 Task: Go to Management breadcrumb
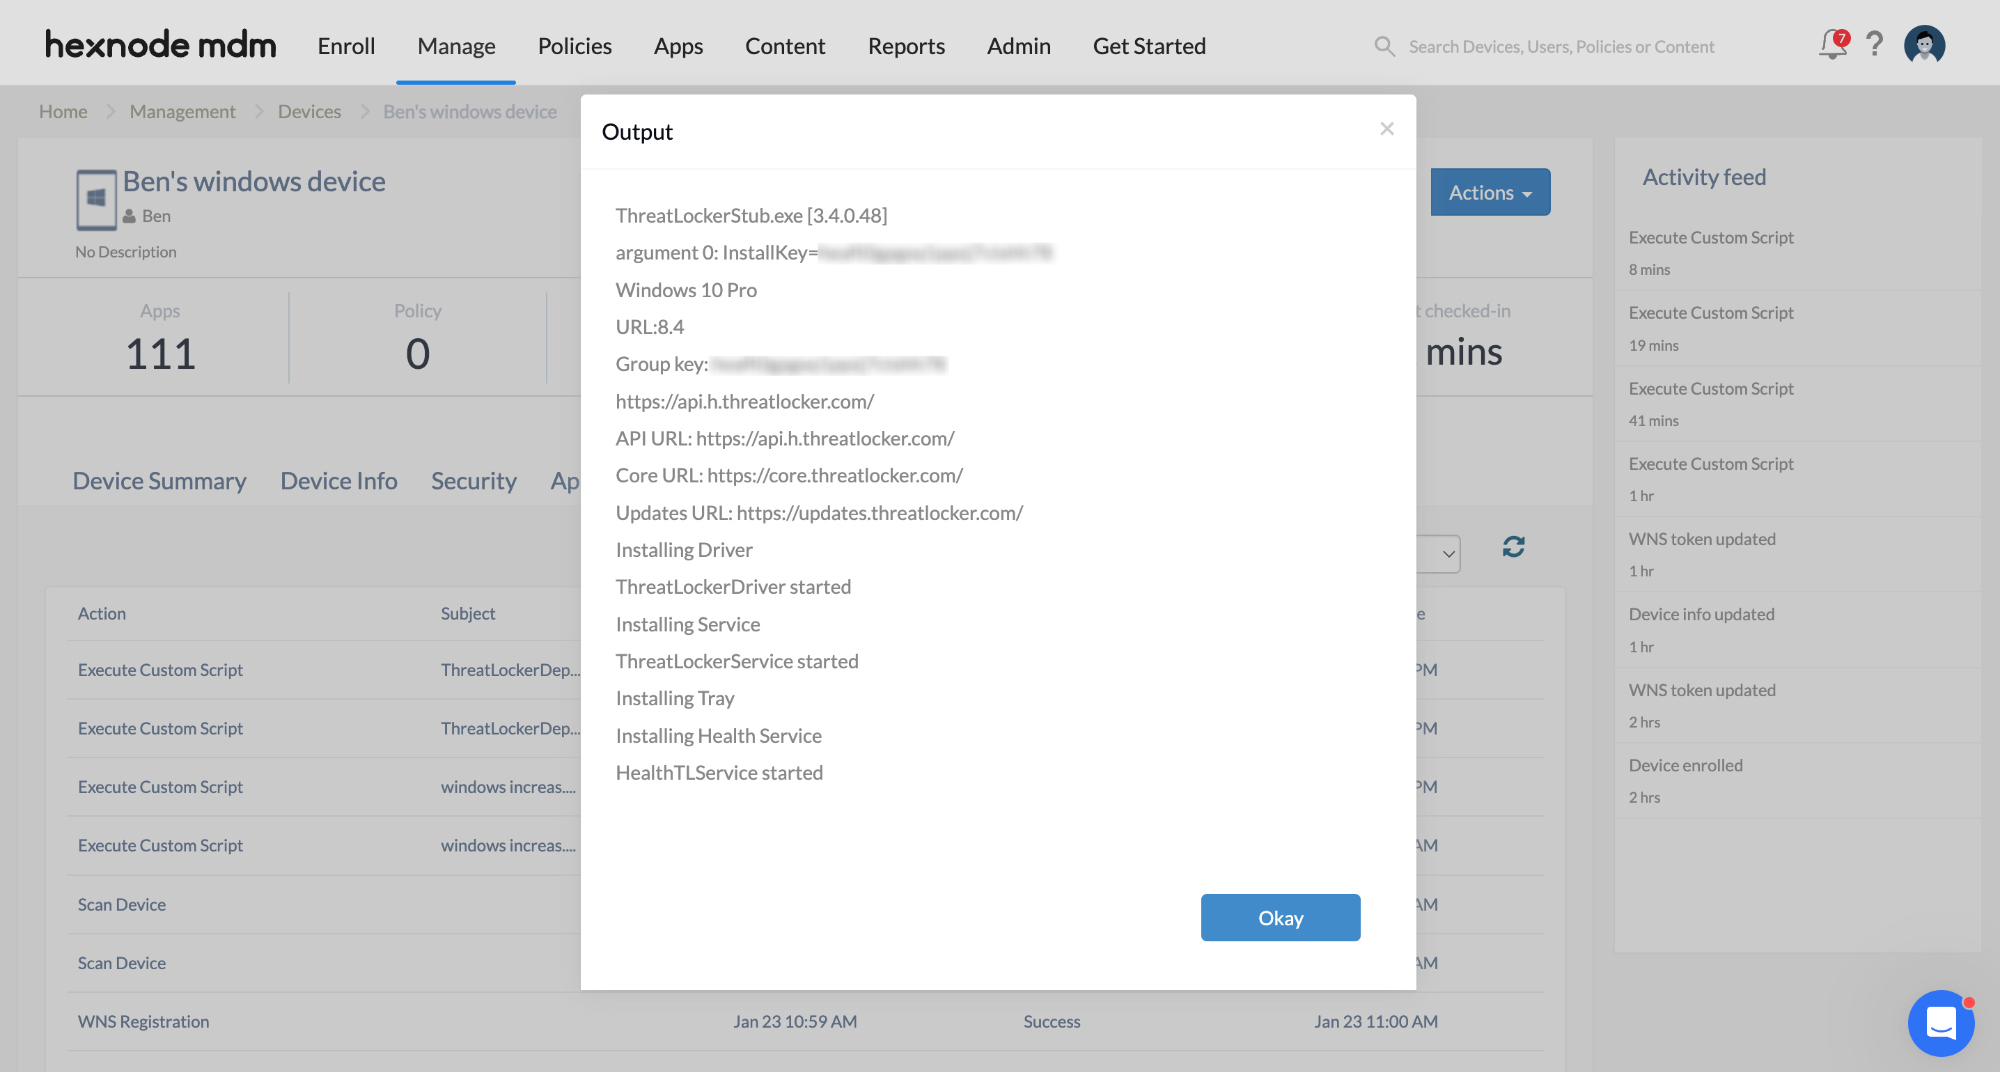point(182,111)
